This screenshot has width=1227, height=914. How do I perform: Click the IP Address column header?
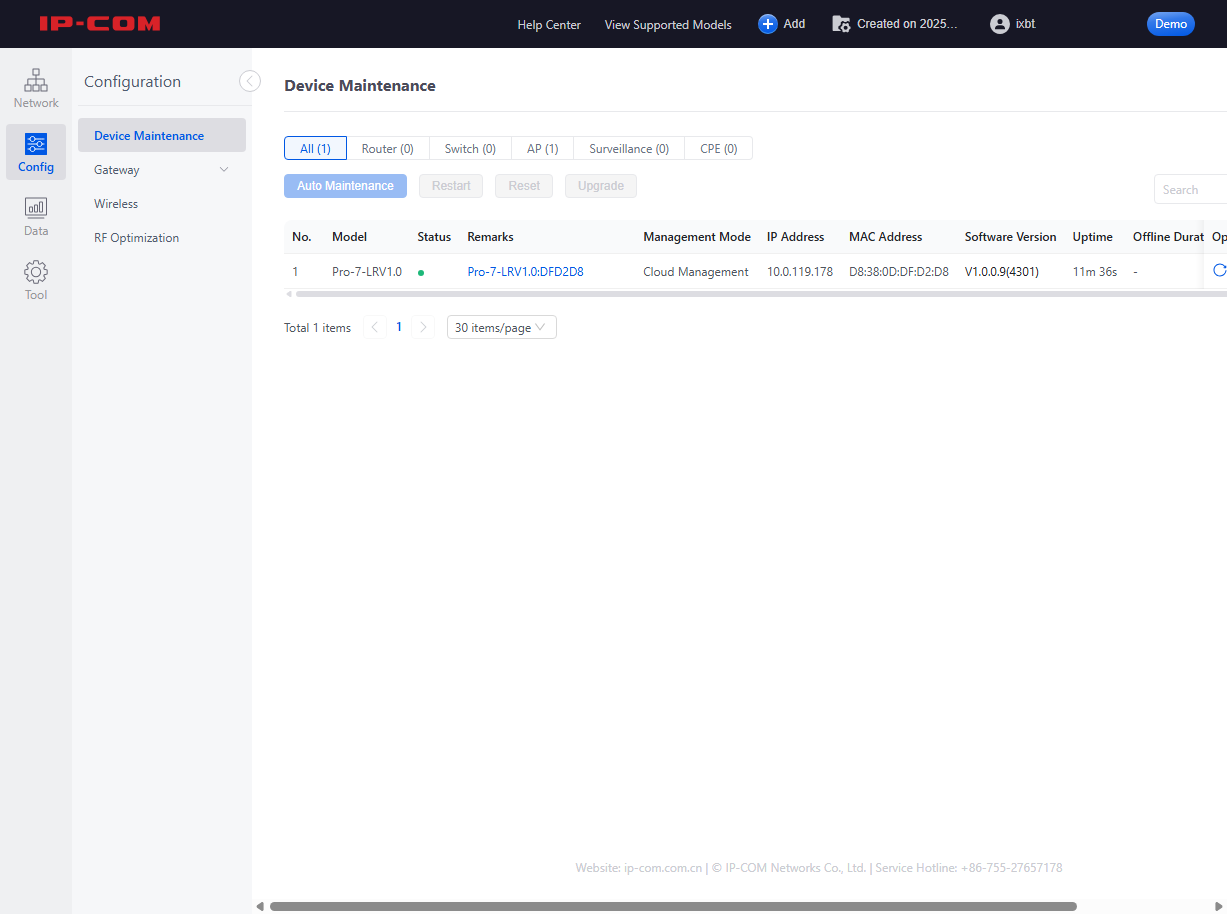[796, 237]
